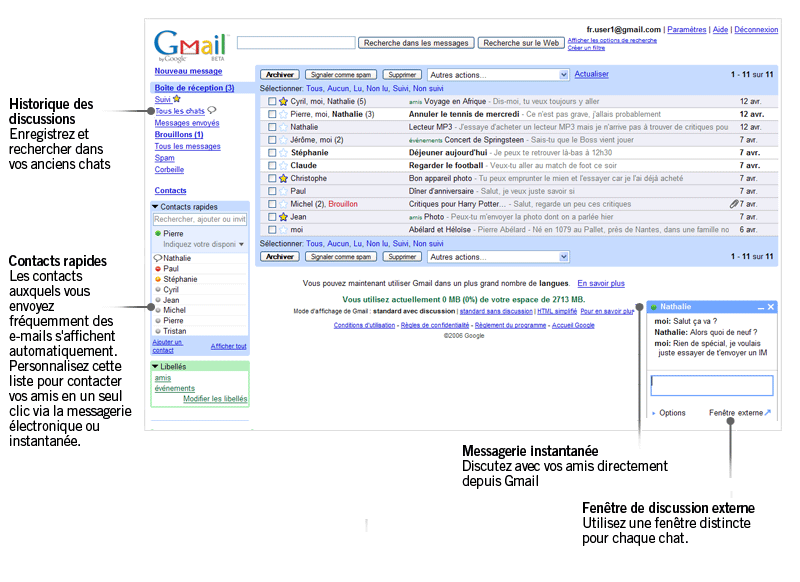Click Recherche sur le Web button

pos(521,43)
